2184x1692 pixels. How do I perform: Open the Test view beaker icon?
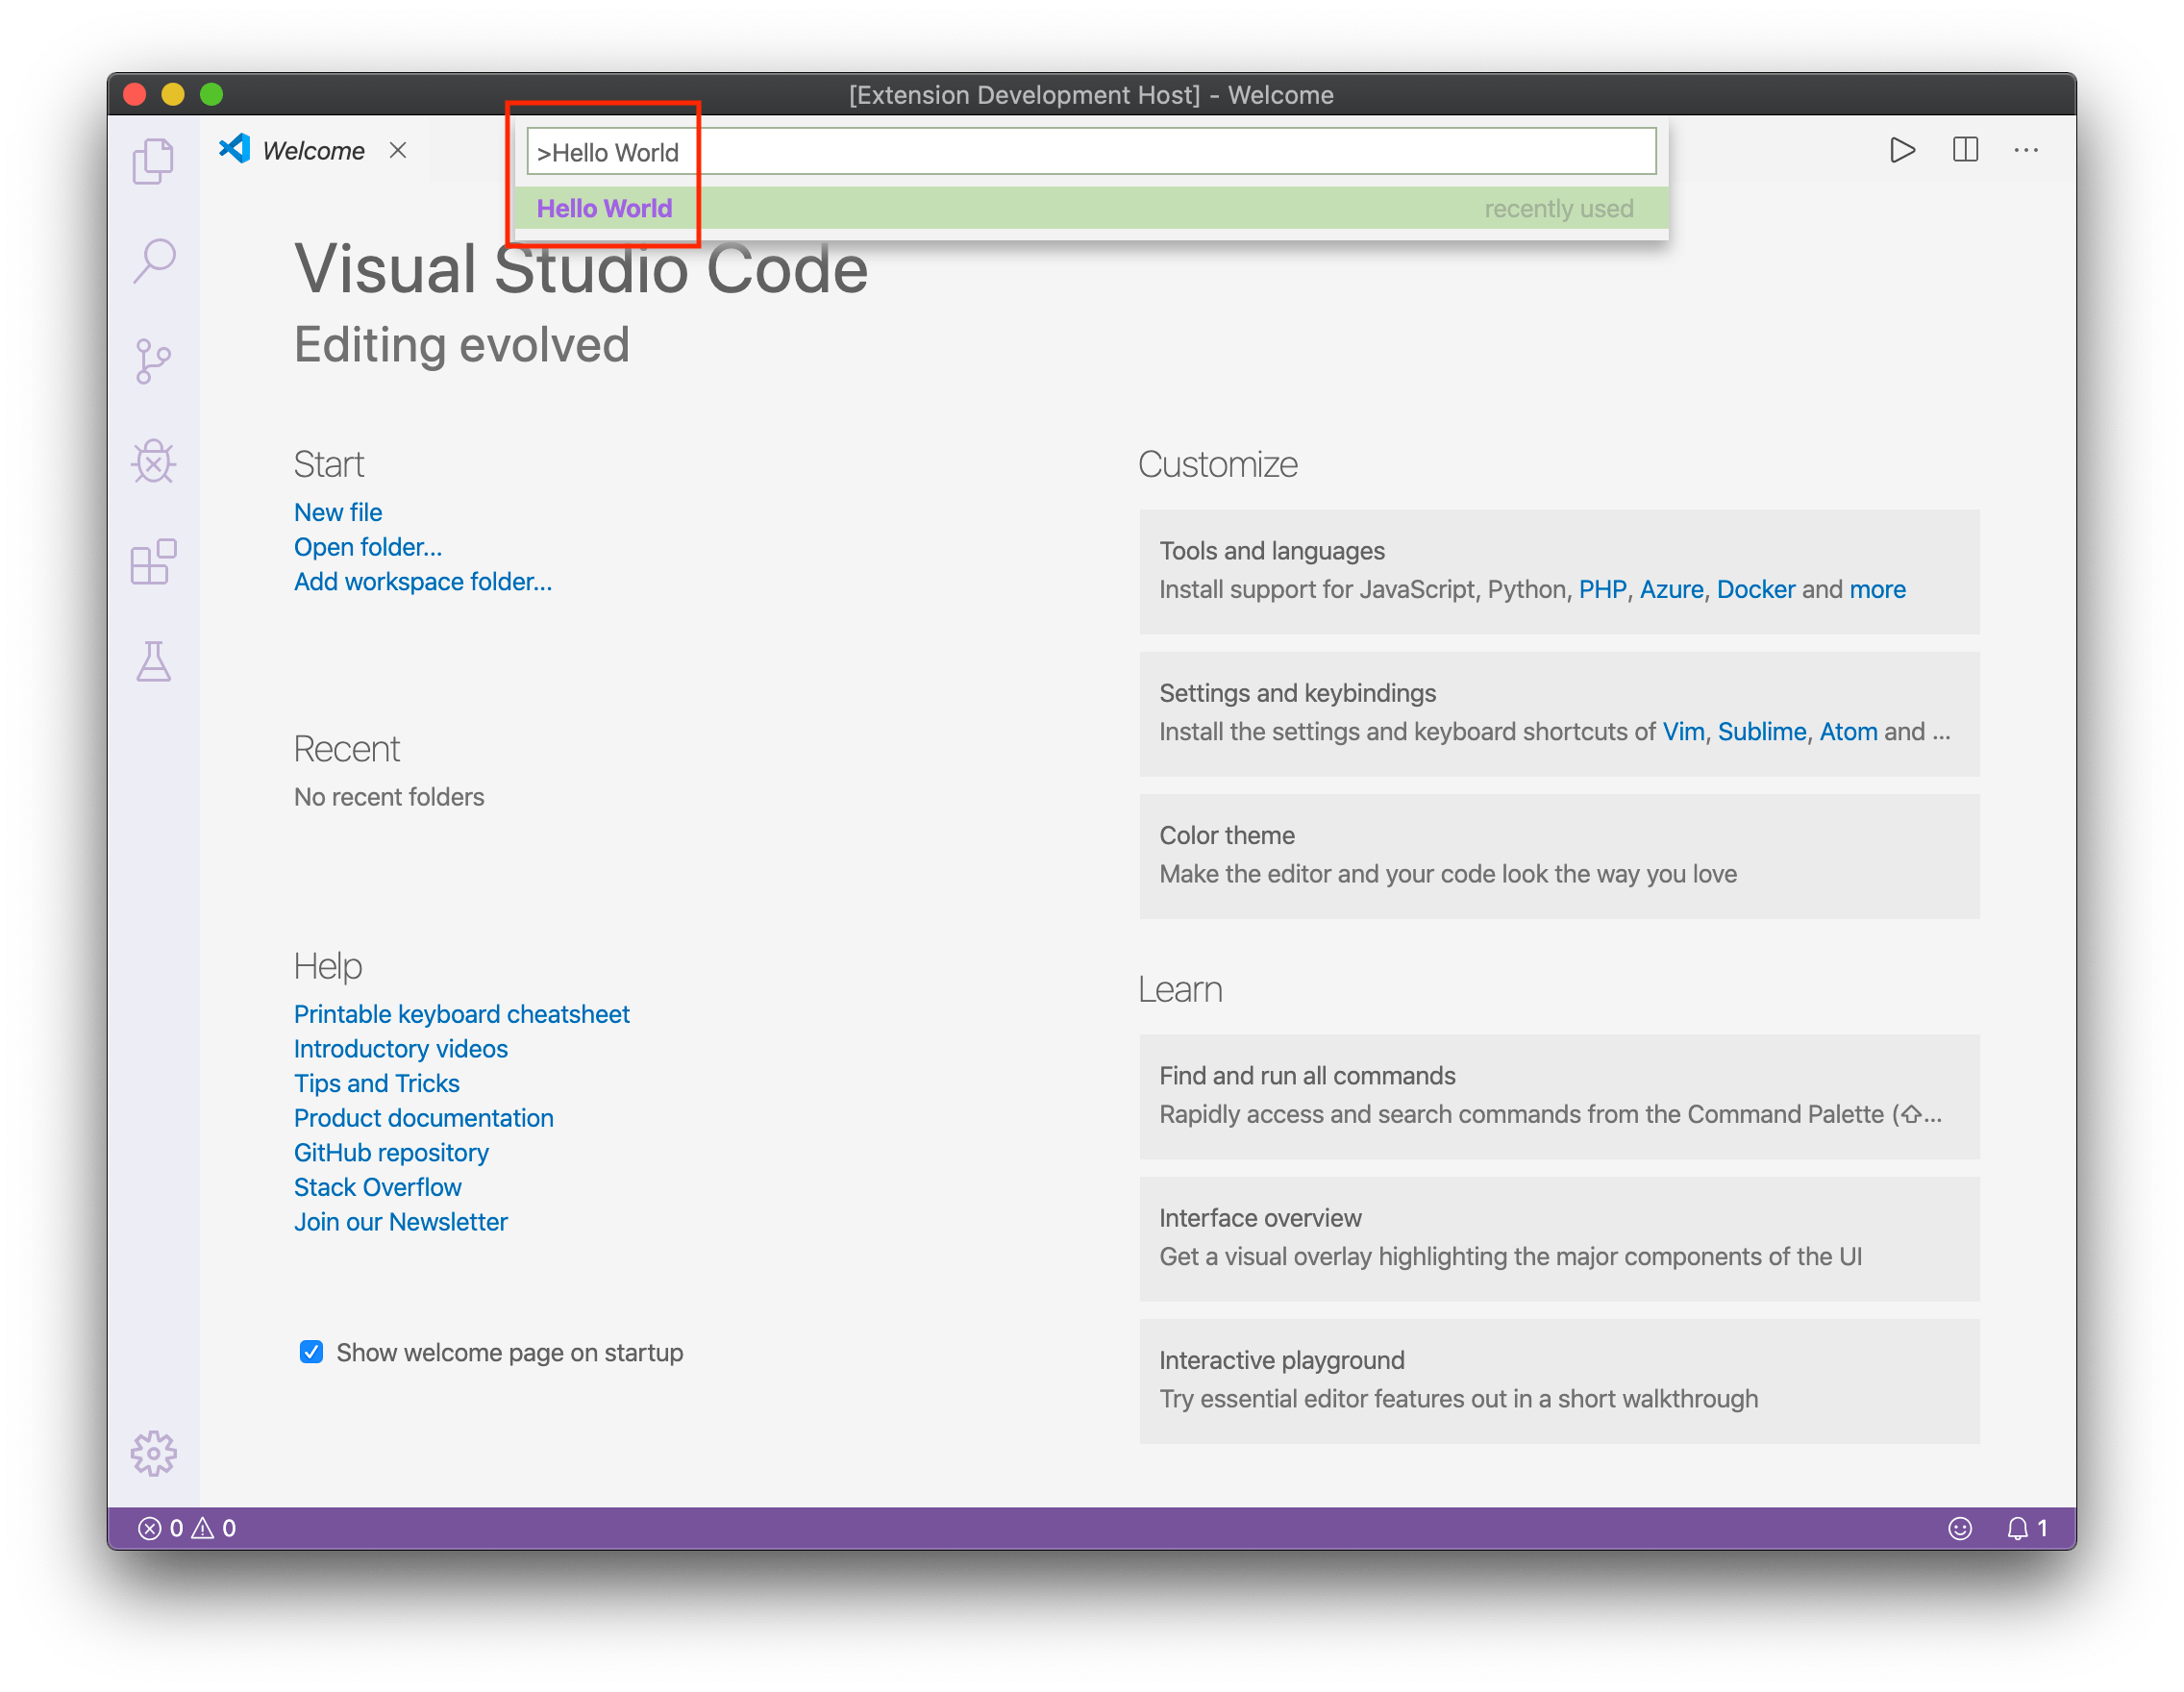coord(155,663)
